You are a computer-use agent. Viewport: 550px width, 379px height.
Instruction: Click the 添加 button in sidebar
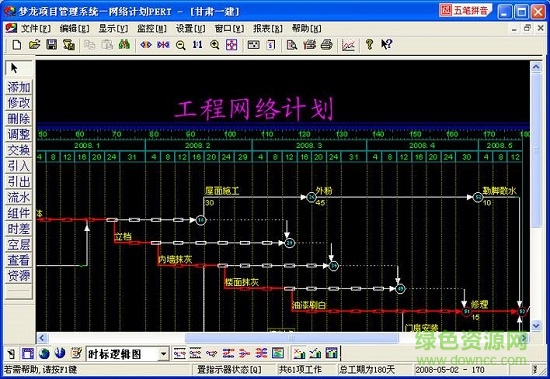click(x=19, y=87)
